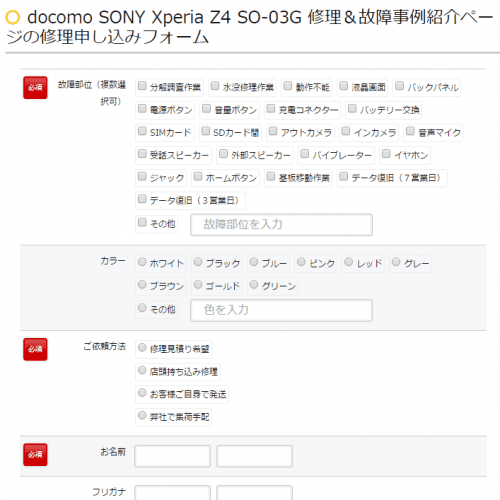Screen dimensions: 500x500
Task: Check the SIMカード checkbox
Action: point(142,131)
